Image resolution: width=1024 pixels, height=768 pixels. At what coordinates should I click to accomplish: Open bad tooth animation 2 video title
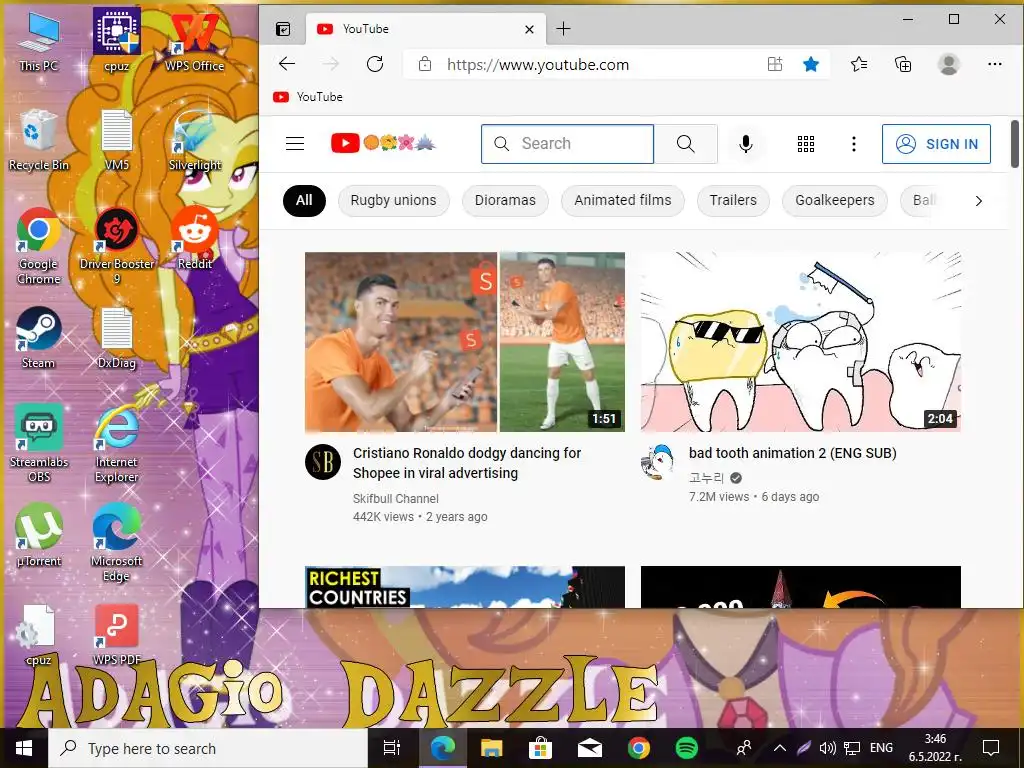[x=792, y=453]
